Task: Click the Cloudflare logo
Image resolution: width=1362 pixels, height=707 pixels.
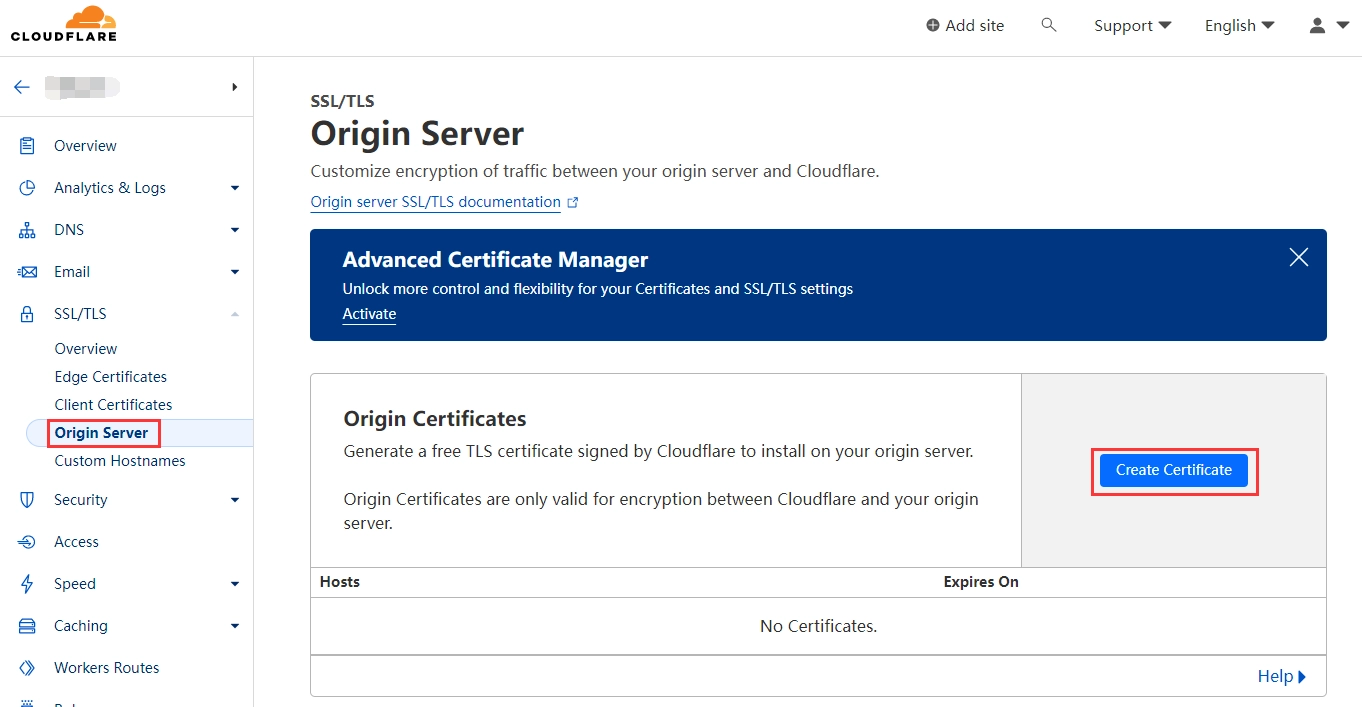Action: tap(64, 25)
